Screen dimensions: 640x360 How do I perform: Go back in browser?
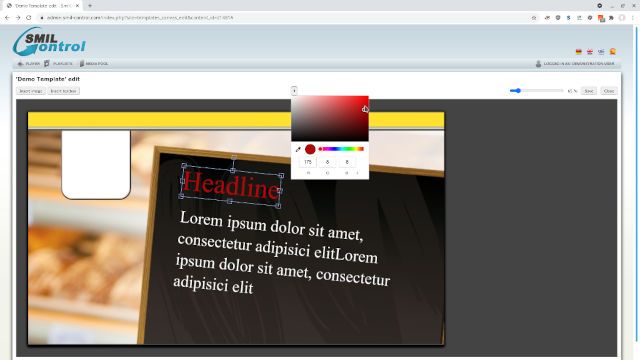point(7,18)
